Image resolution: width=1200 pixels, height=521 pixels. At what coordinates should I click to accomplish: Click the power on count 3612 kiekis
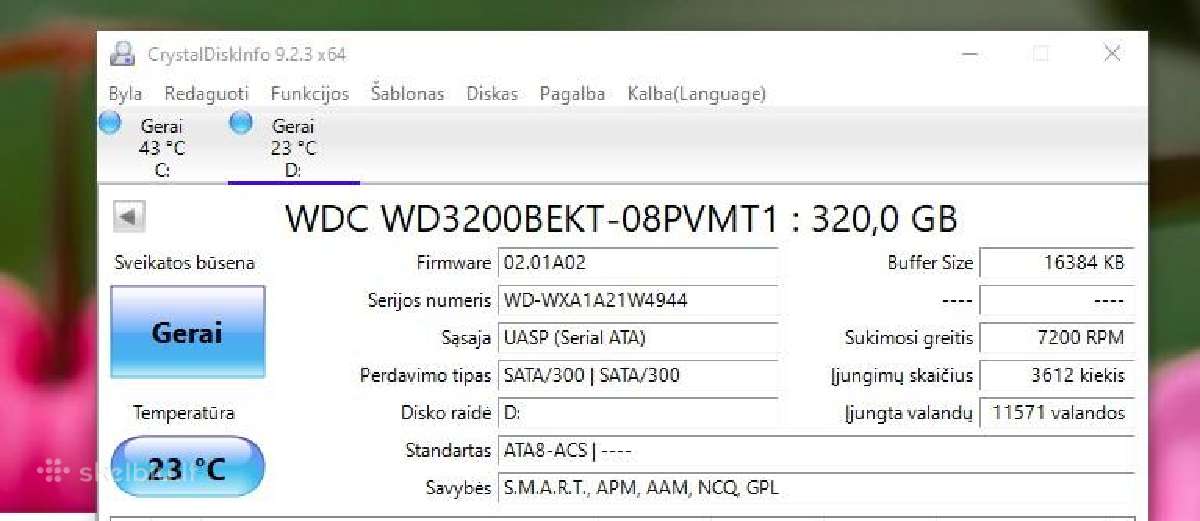point(1057,375)
